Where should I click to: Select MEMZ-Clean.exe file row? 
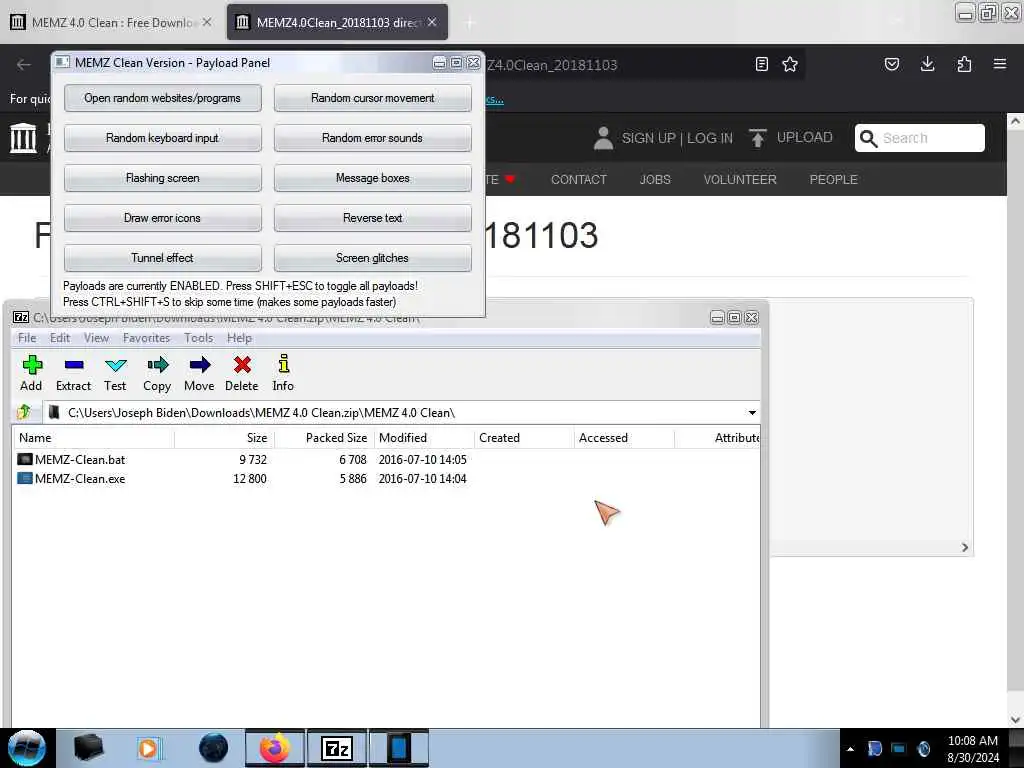coord(385,478)
